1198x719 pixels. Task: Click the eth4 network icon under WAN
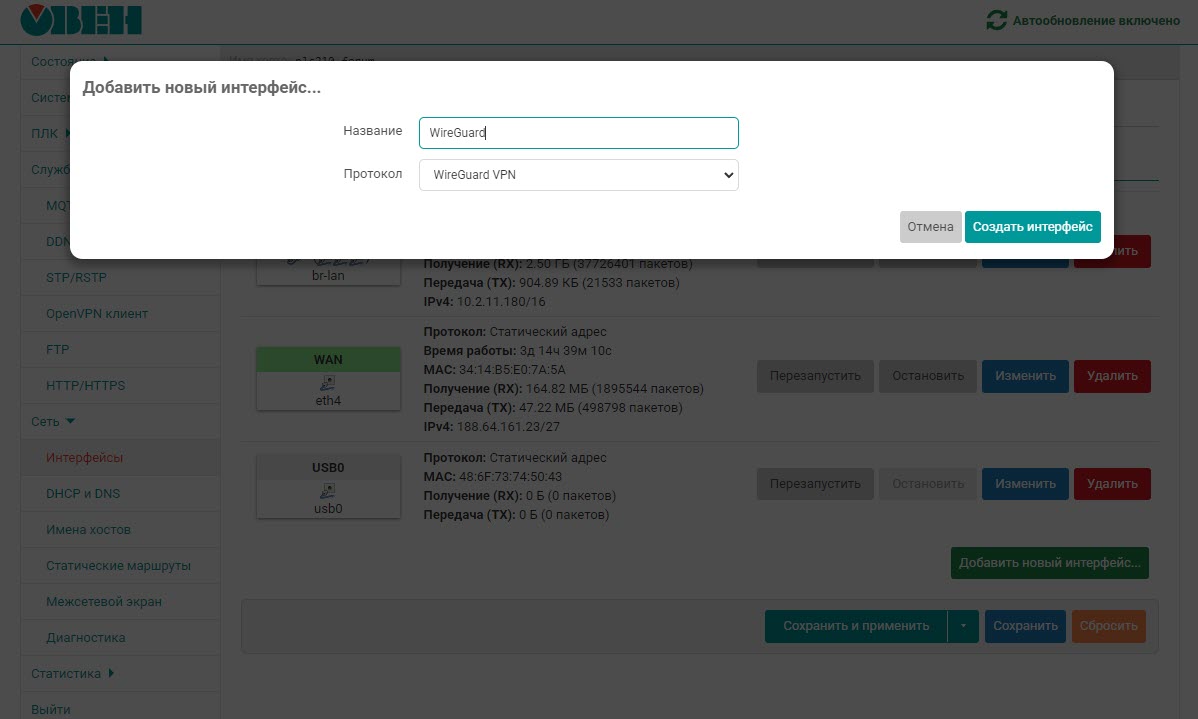tap(328, 383)
